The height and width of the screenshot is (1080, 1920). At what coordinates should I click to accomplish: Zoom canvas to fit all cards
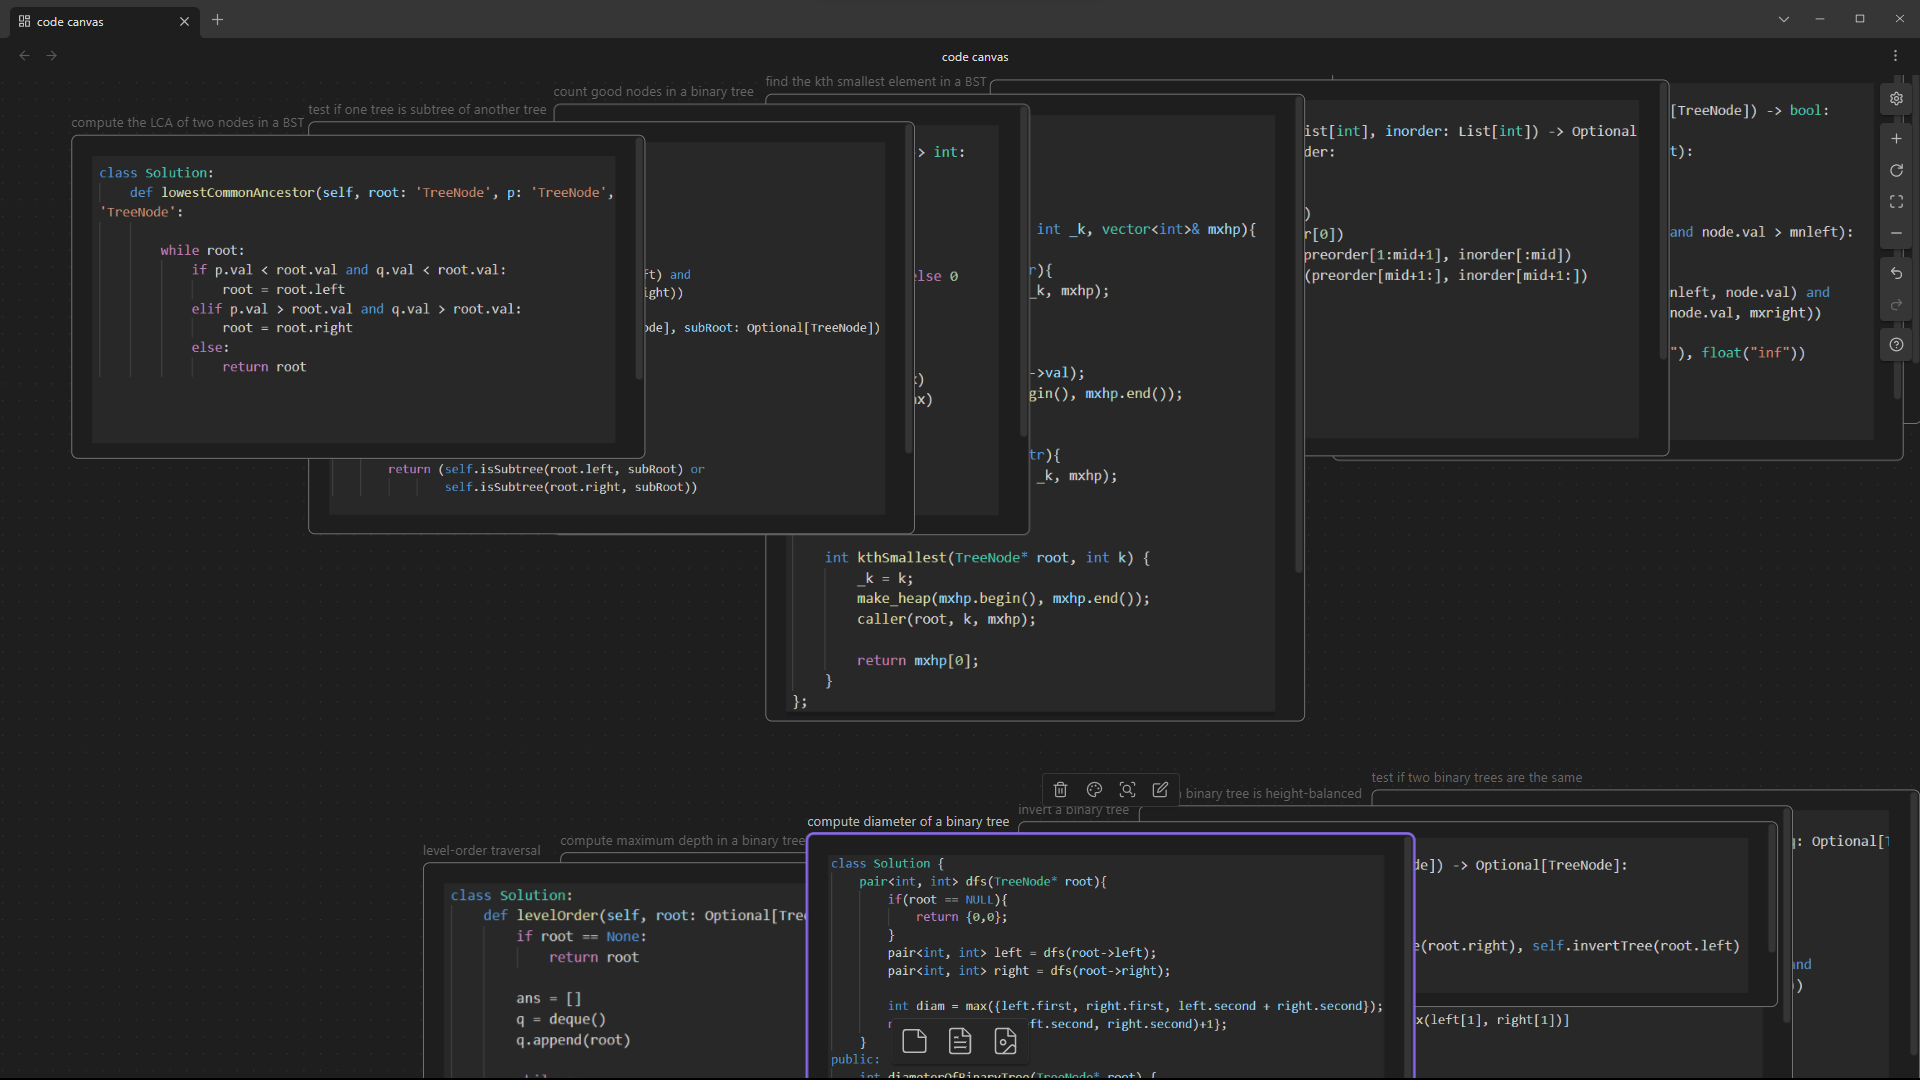[1896, 202]
